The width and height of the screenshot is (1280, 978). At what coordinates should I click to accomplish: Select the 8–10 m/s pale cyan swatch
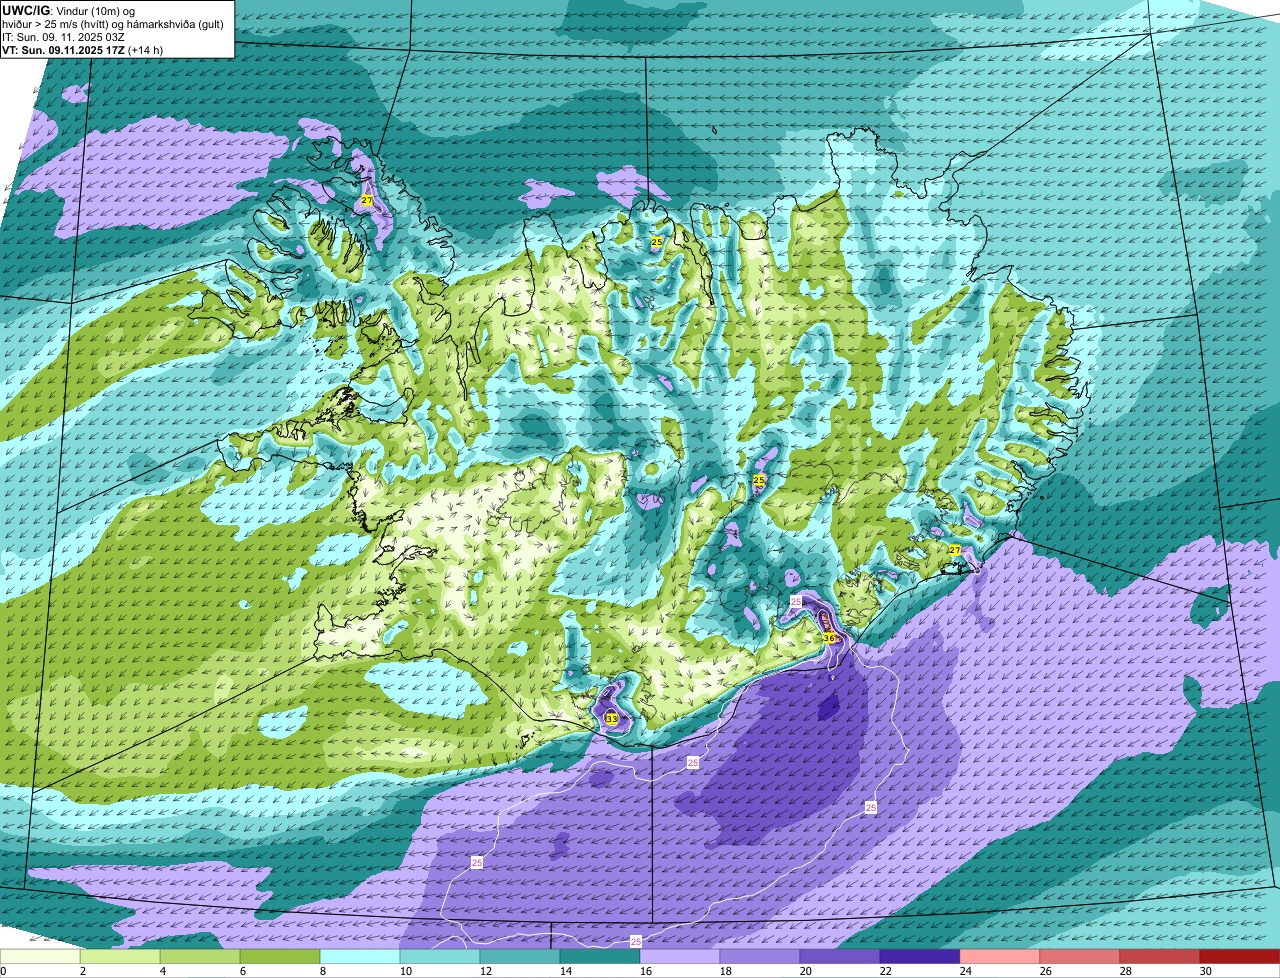pos(361,957)
